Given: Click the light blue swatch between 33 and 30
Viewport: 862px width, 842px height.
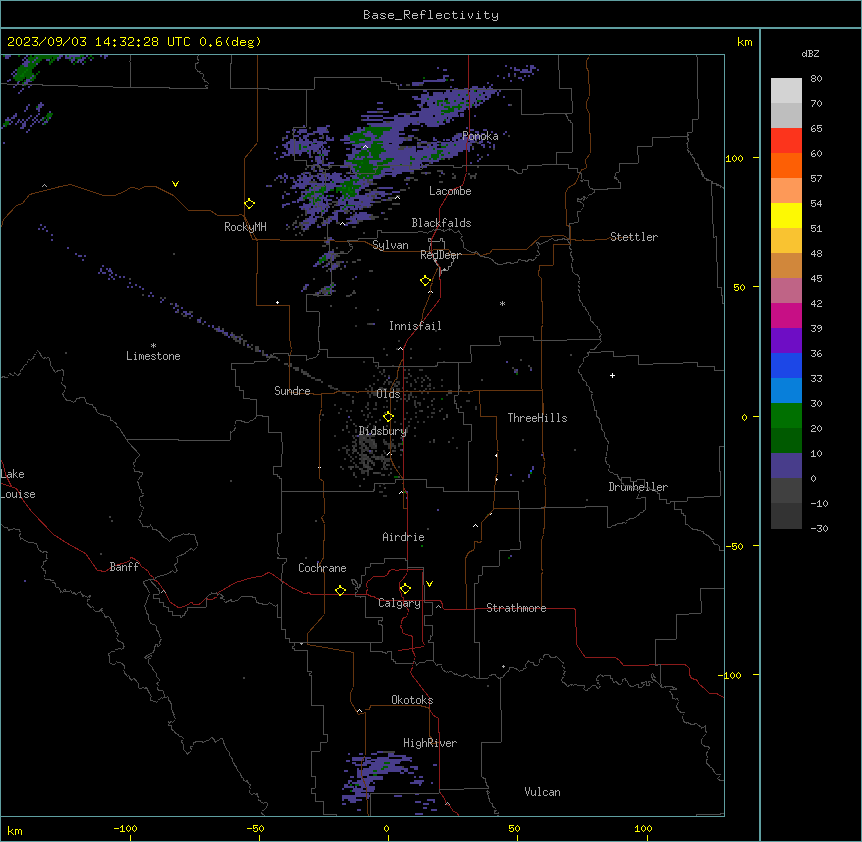Looking at the screenshot, I should [x=786, y=390].
